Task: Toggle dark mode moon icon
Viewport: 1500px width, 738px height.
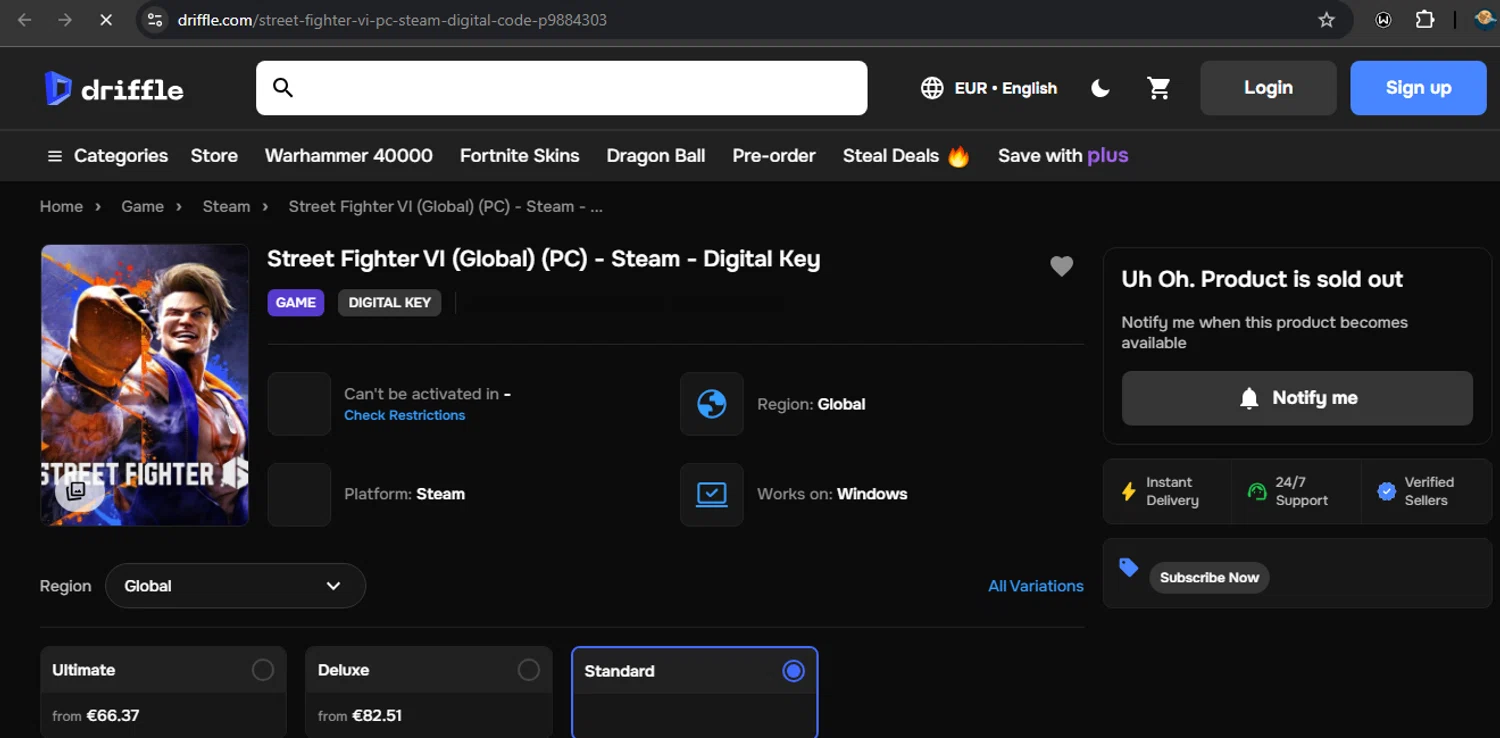Action: (x=1100, y=88)
